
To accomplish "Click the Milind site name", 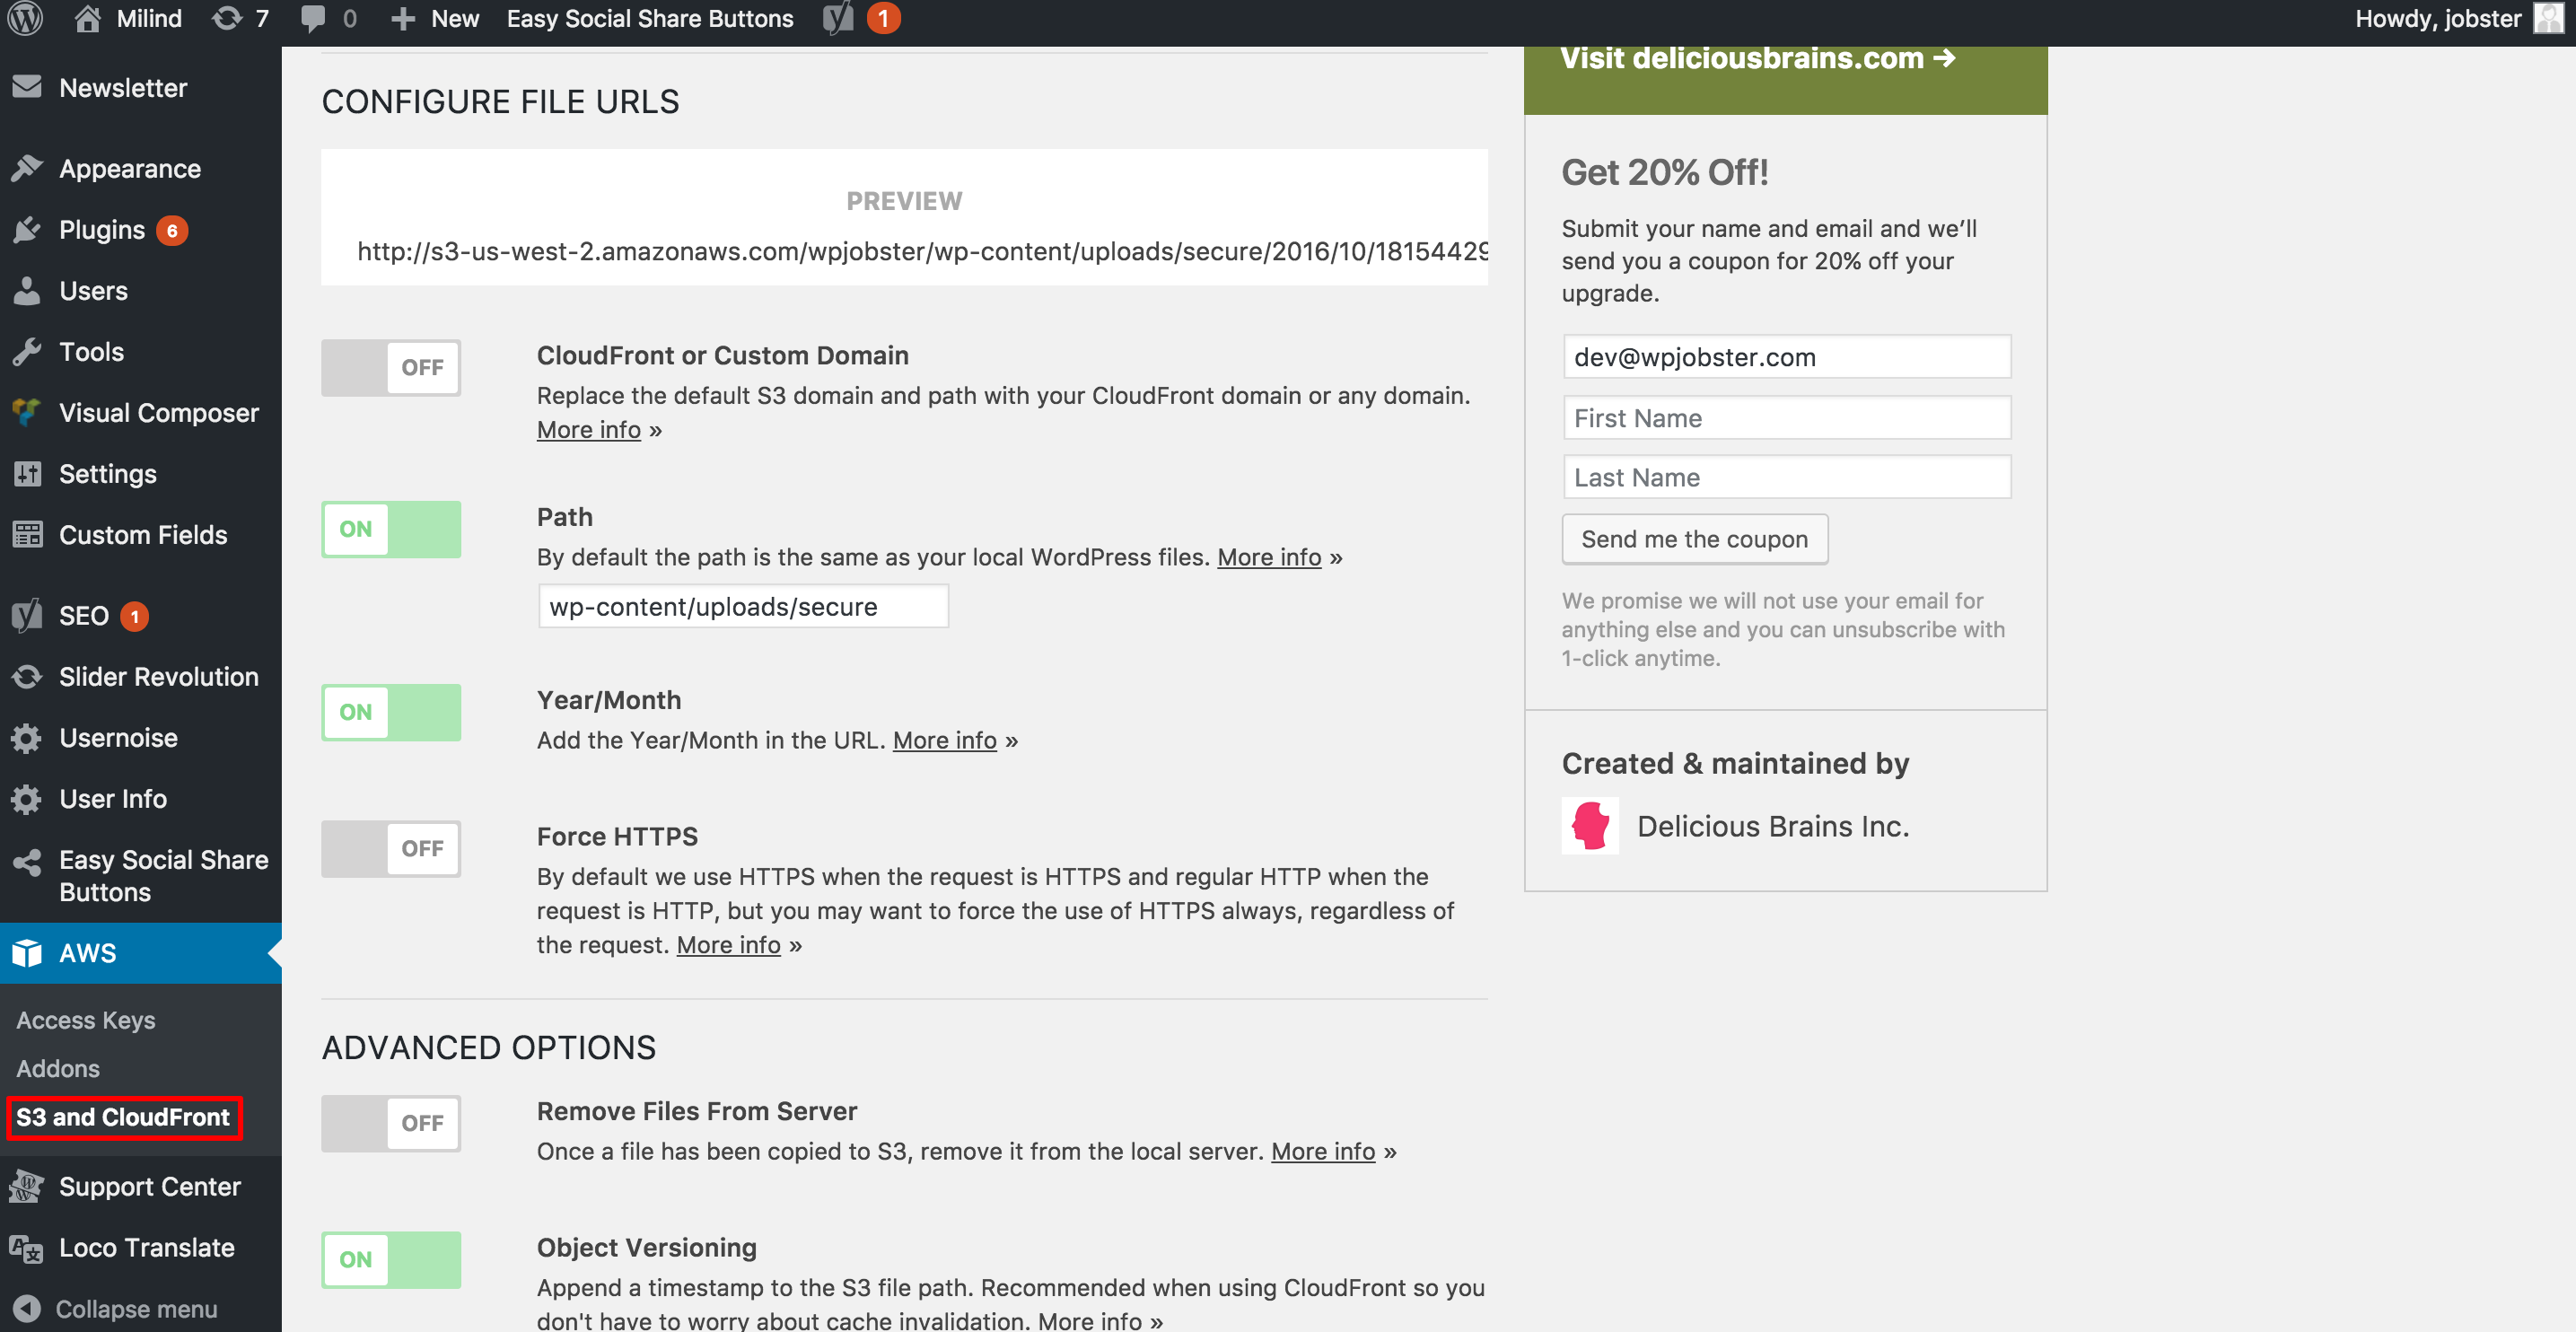I will pyautogui.click(x=149, y=19).
